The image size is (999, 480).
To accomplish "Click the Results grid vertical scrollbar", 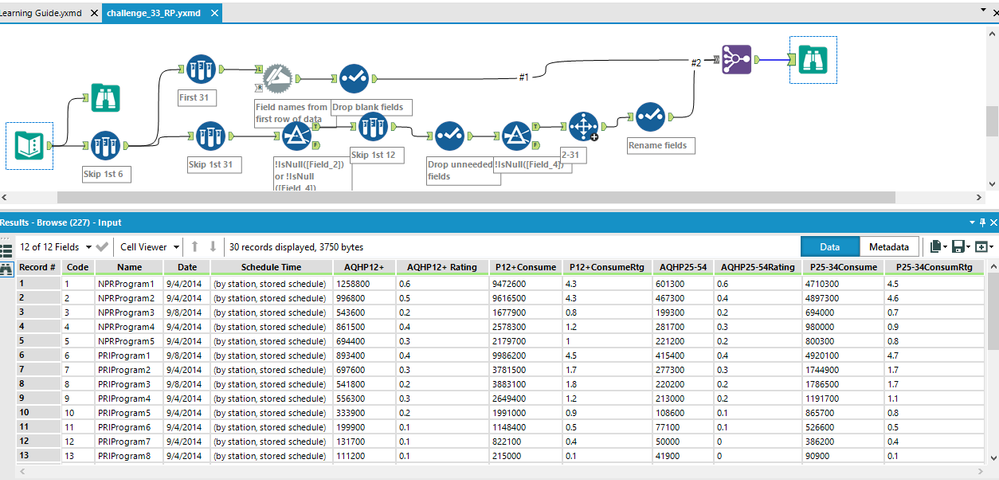I will (x=992, y=312).
